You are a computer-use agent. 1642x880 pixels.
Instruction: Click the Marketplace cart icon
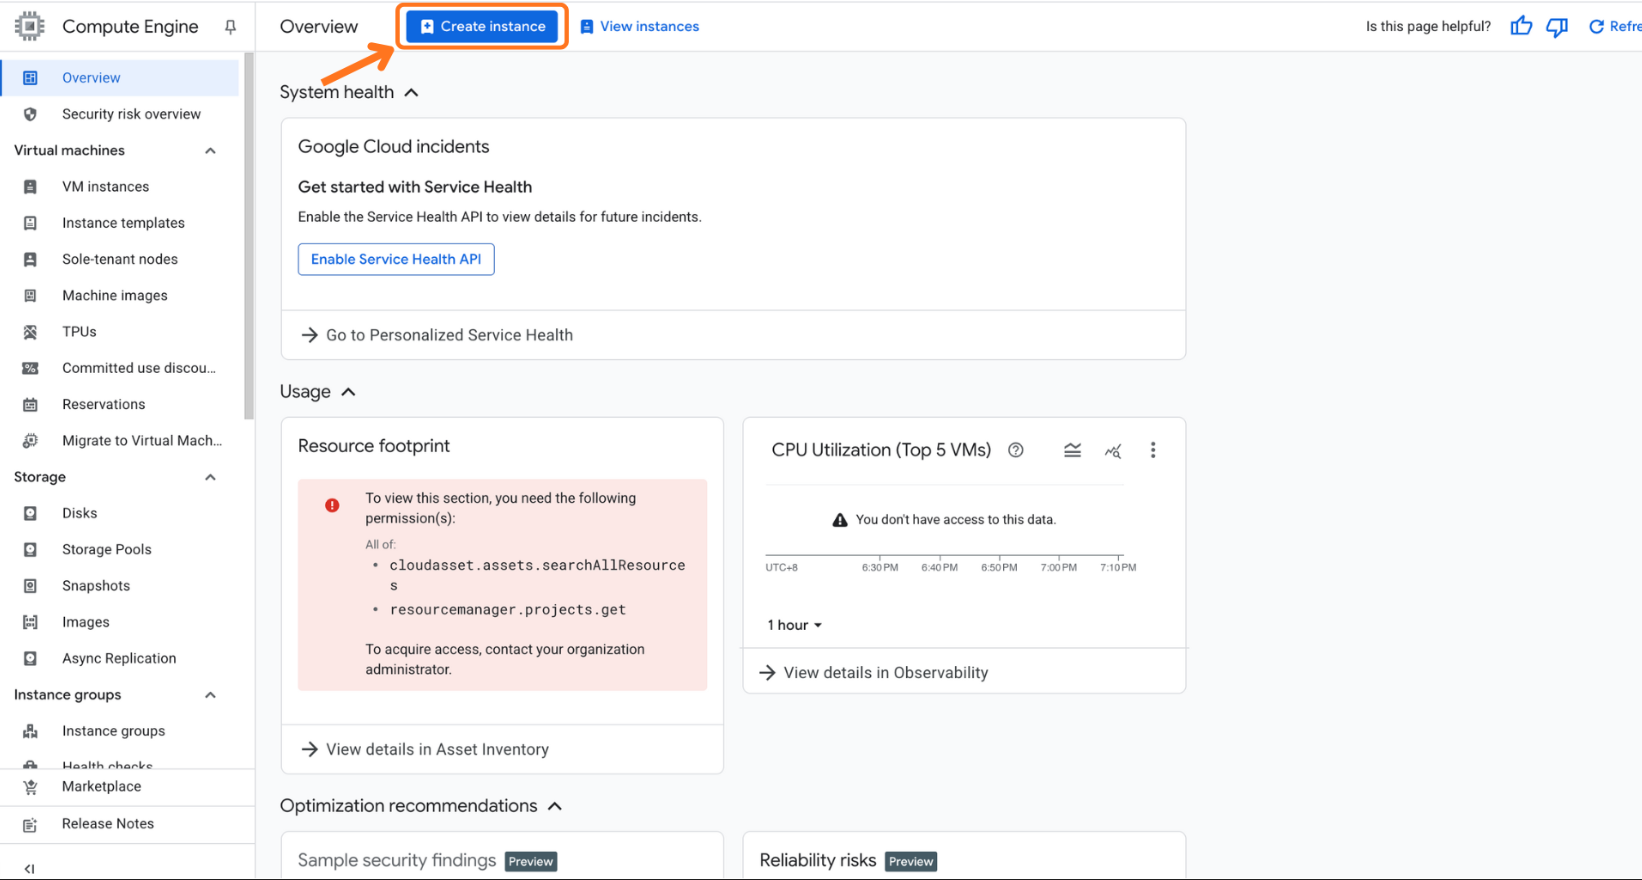pos(30,787)
